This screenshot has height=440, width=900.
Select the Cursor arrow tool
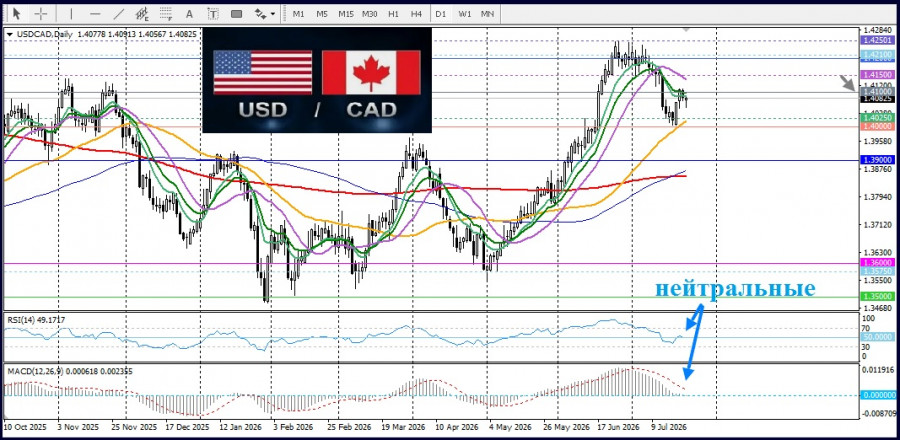coord(16,13)
